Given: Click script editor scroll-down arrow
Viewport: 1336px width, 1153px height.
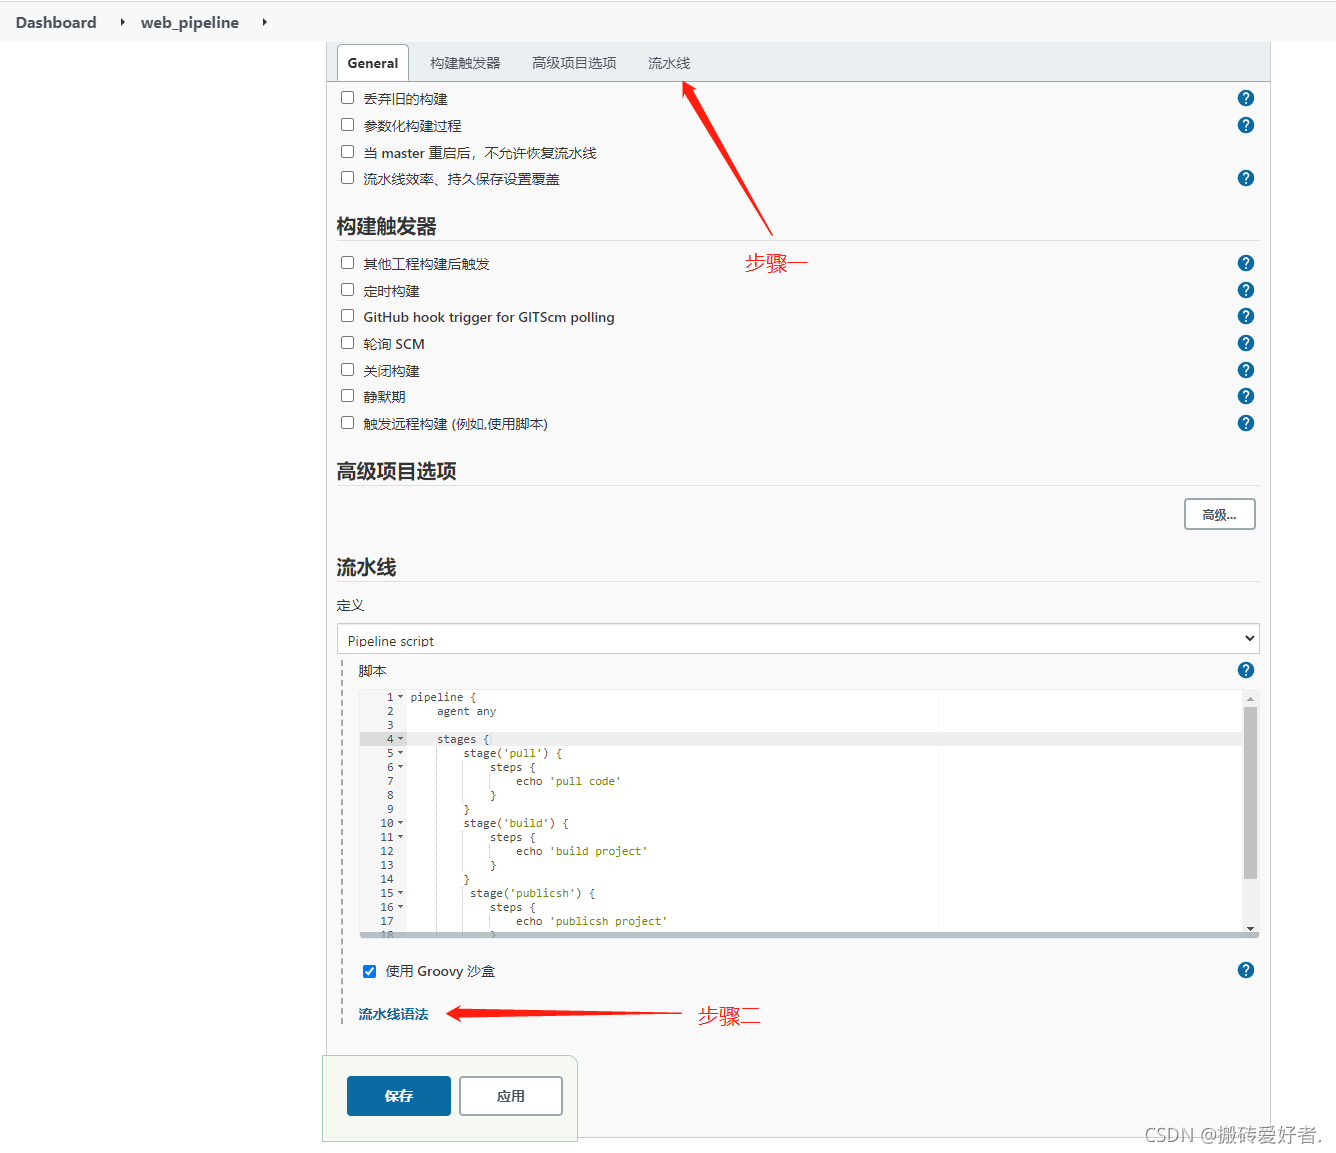Looking at the screenshot, I should (x=1250, y=928).
